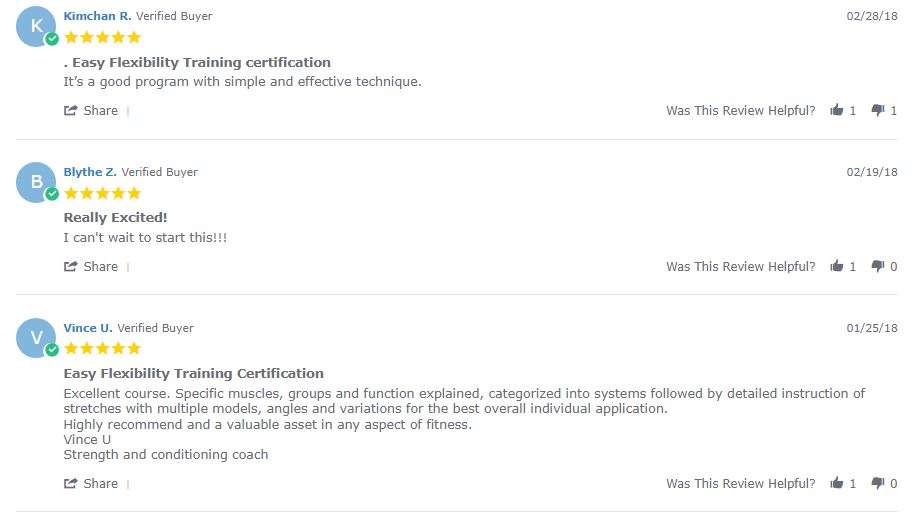The width and height of the screenshot is (924, 513).
Task: Mark Vince U.'s review as helpful
Action: pyautogui.click(x=836, y=483)
